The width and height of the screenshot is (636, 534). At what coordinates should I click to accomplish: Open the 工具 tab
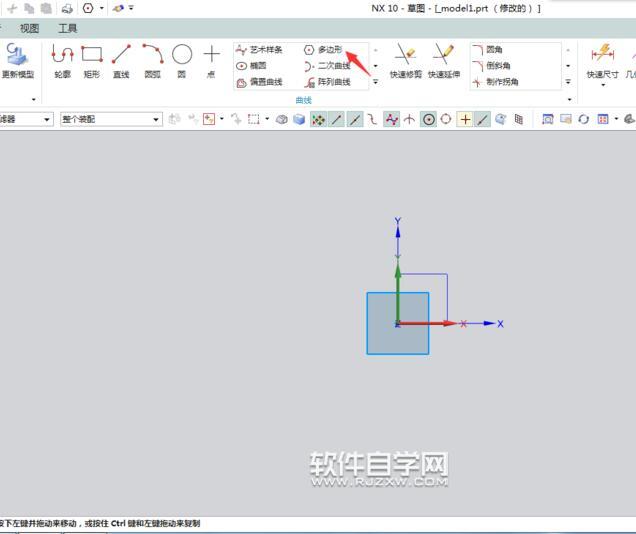pos(67,28)
